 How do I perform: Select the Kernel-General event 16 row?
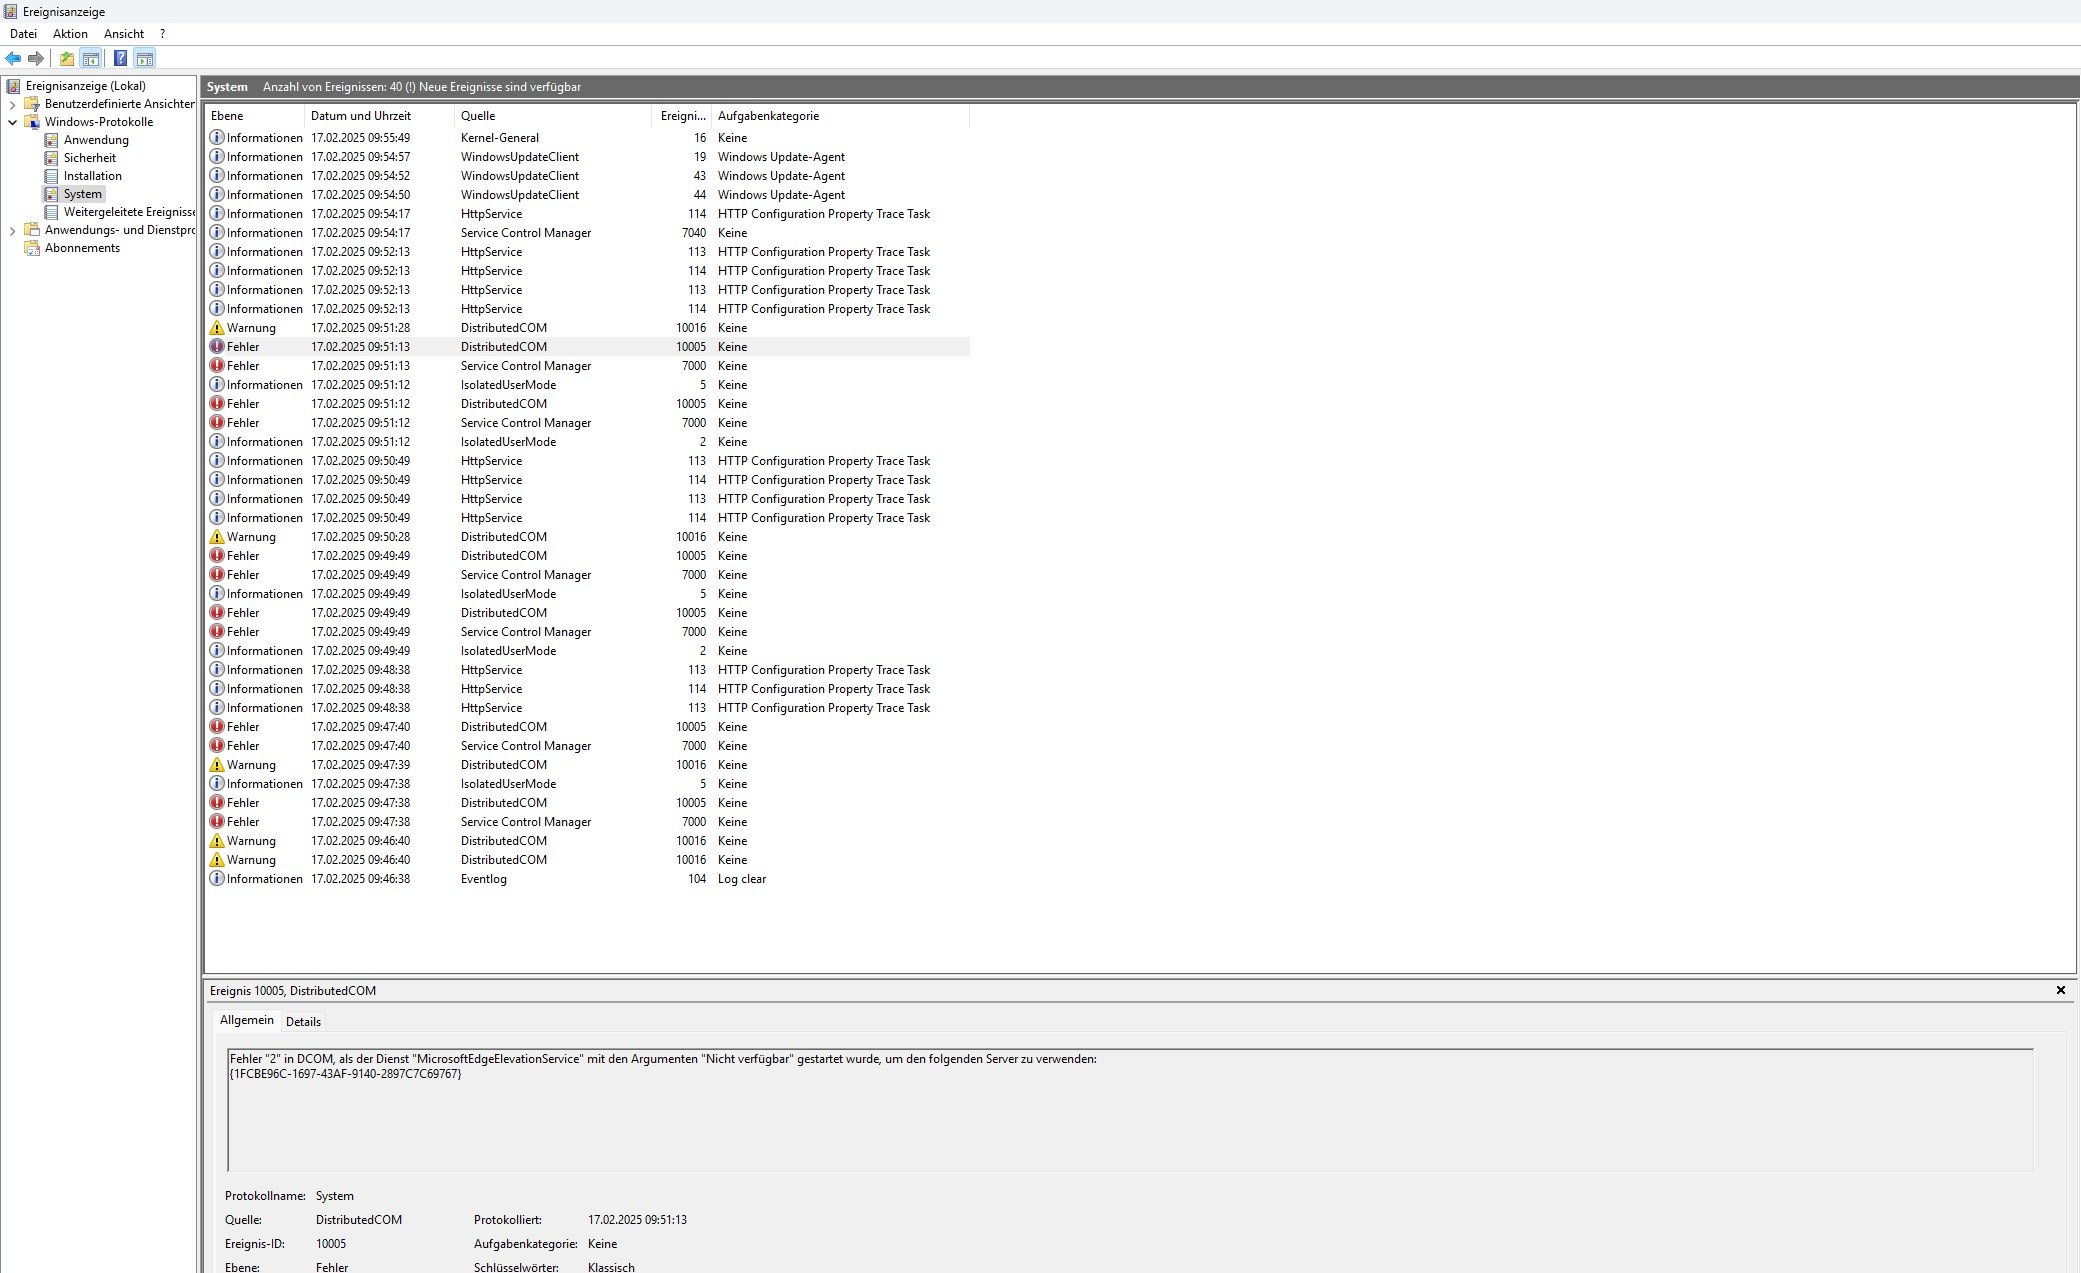[500, 138]
